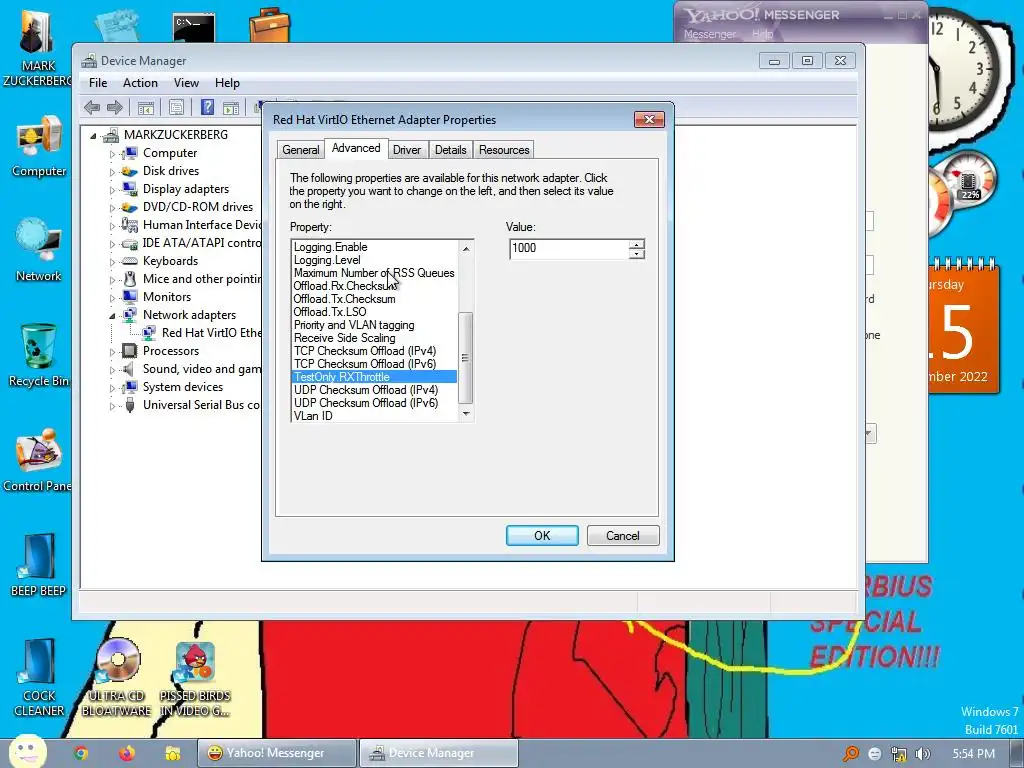Decrease the Value spinner with down arrow
This screenshot has width=1024, height=768.
click(636, 253)
